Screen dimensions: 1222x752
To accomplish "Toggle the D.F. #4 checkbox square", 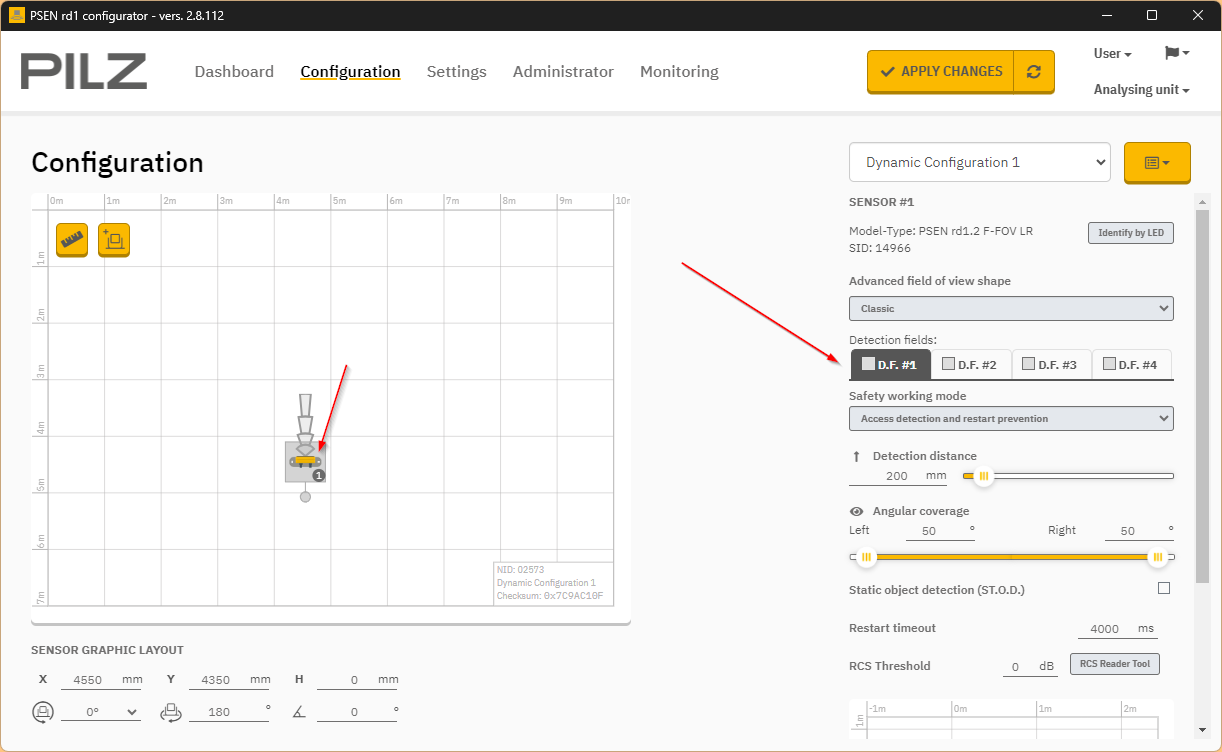I will [1109, 364].
